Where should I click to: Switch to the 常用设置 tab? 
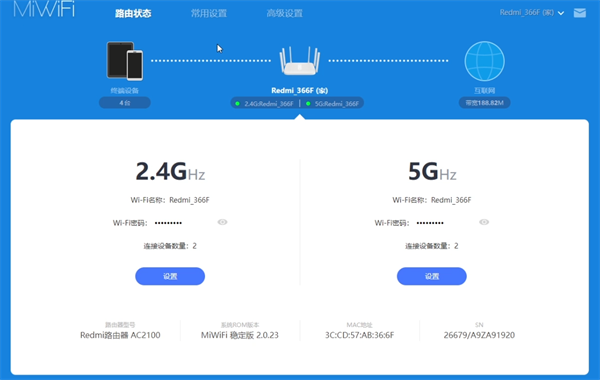tap(209, 13)
